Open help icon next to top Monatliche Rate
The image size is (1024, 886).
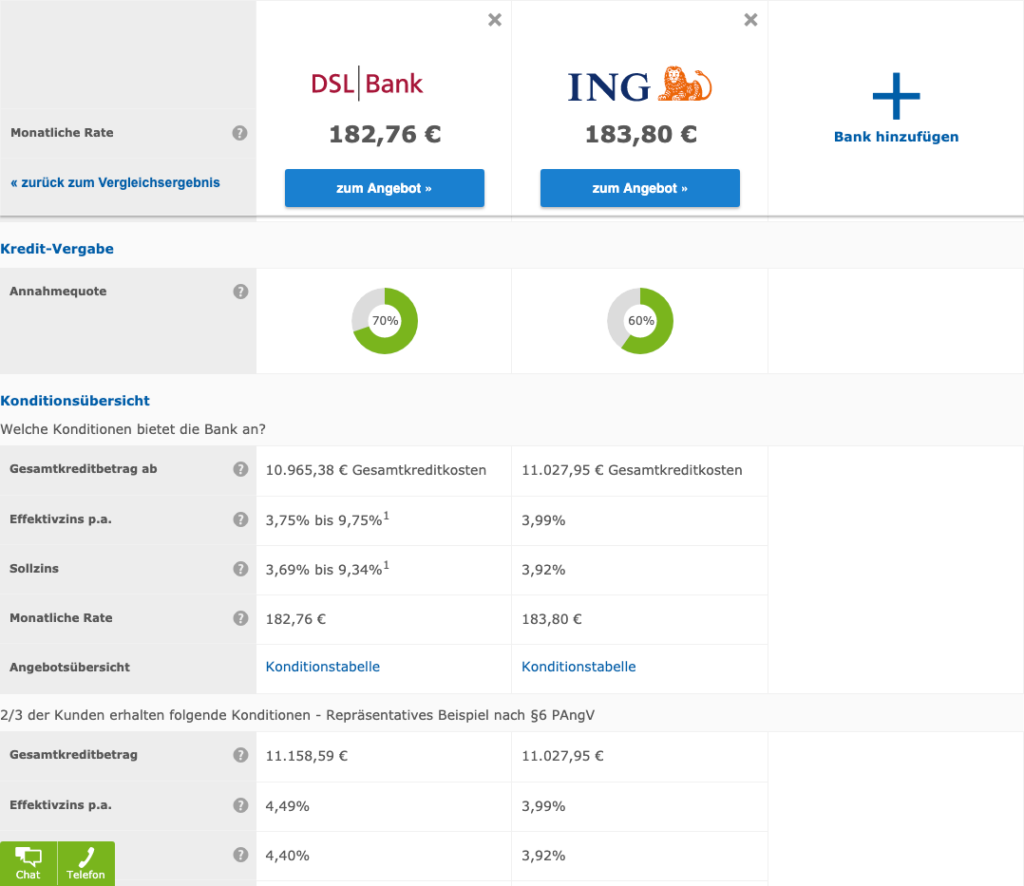click(x=240, y=133)
